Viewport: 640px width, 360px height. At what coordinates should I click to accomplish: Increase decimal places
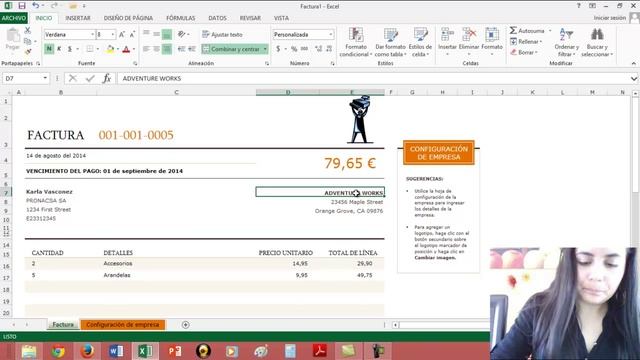click(318, 49)
